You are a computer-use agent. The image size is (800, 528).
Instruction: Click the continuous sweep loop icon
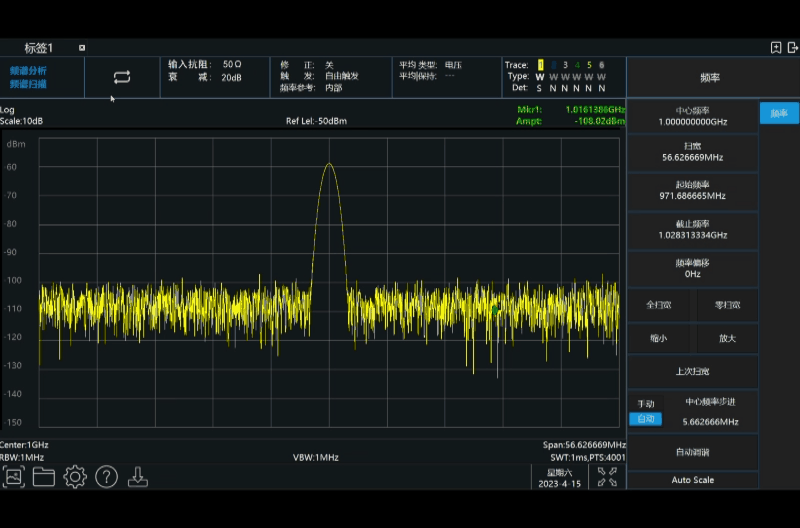pyautogui.click(x=122, y=77)
